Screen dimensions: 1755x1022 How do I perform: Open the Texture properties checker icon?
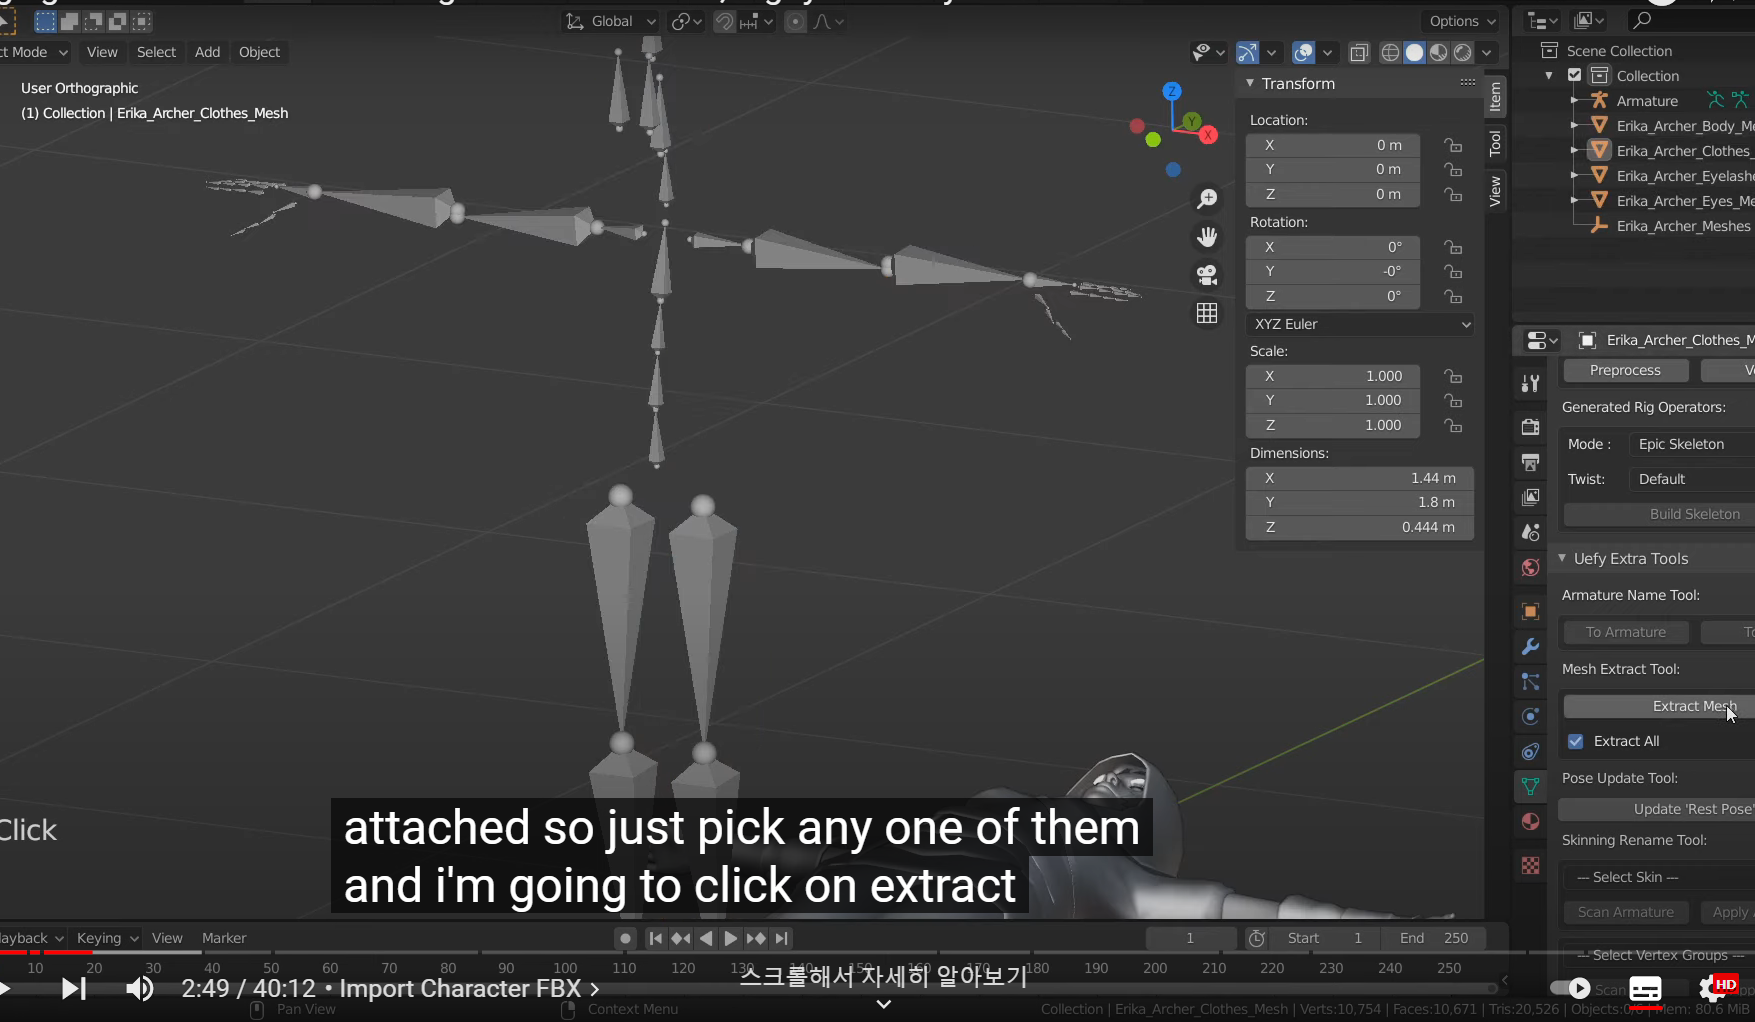coord(1530,865)
